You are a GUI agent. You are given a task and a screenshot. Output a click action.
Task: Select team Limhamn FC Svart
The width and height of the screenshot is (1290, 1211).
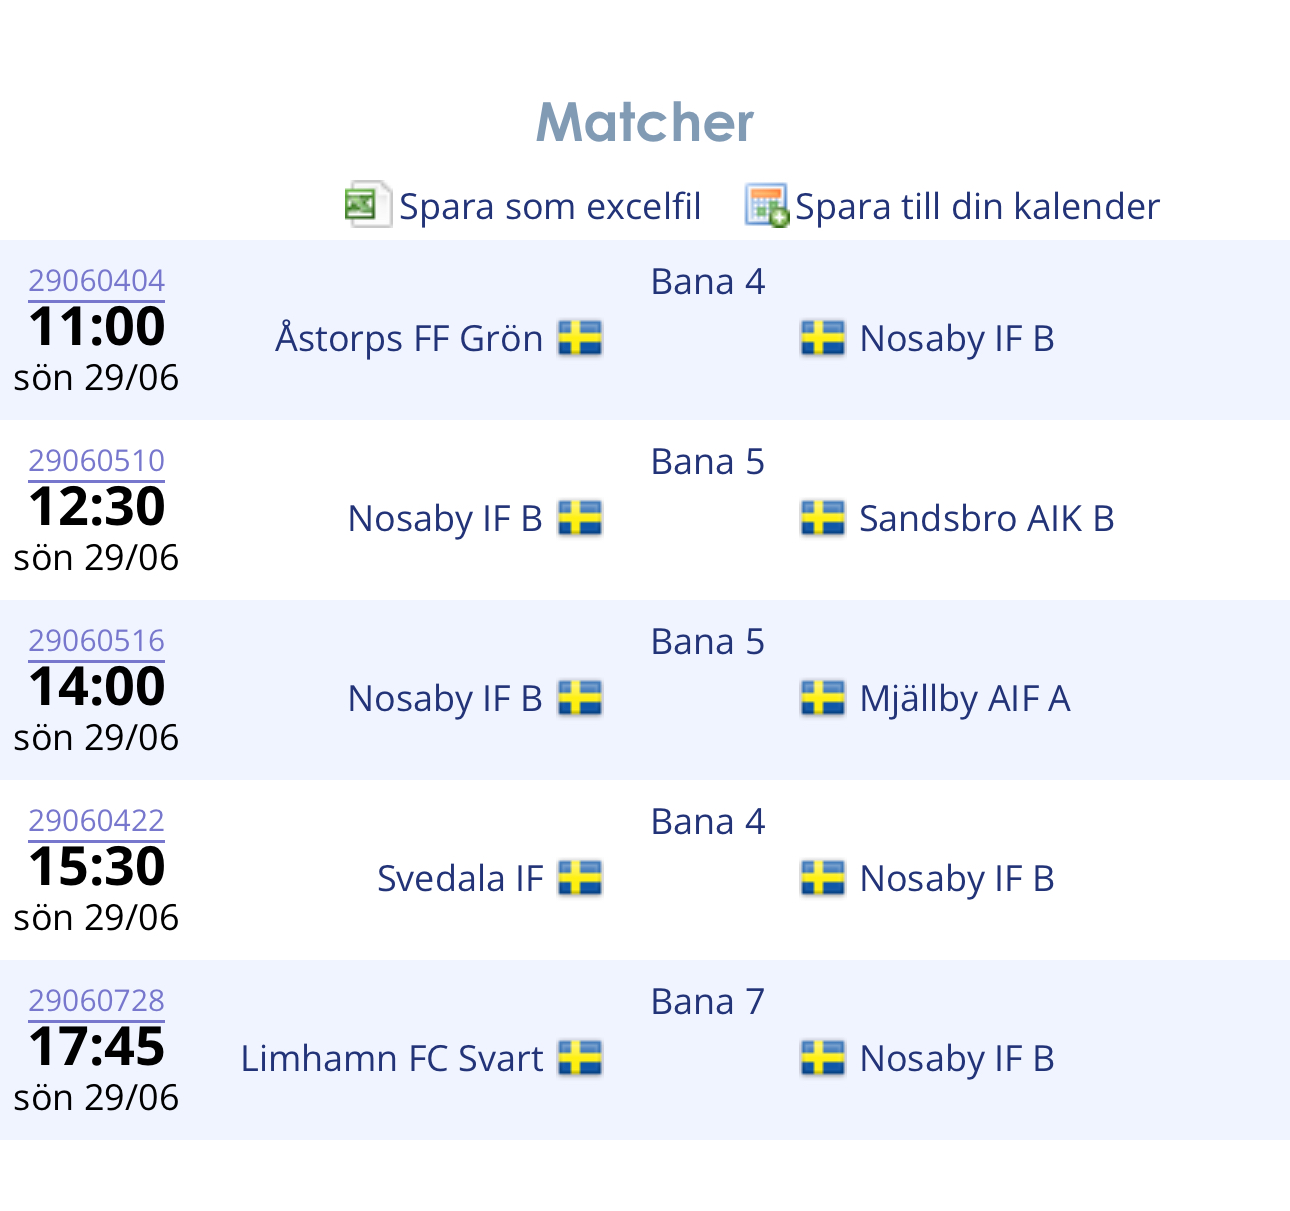tap(391, 1059)
